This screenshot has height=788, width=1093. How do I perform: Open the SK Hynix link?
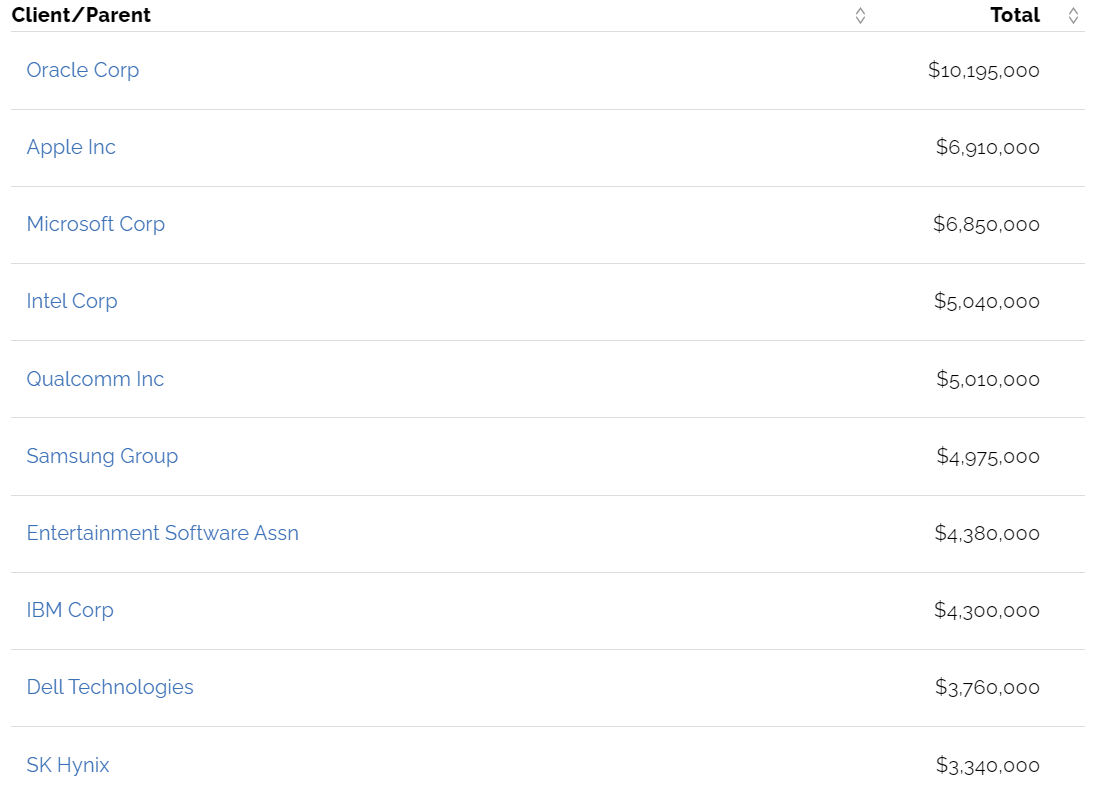[x=68, y=765]
